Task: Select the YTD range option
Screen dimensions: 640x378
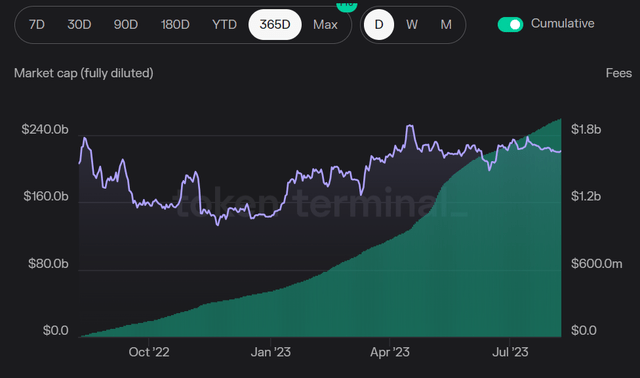Action: [x=224, y=24]
